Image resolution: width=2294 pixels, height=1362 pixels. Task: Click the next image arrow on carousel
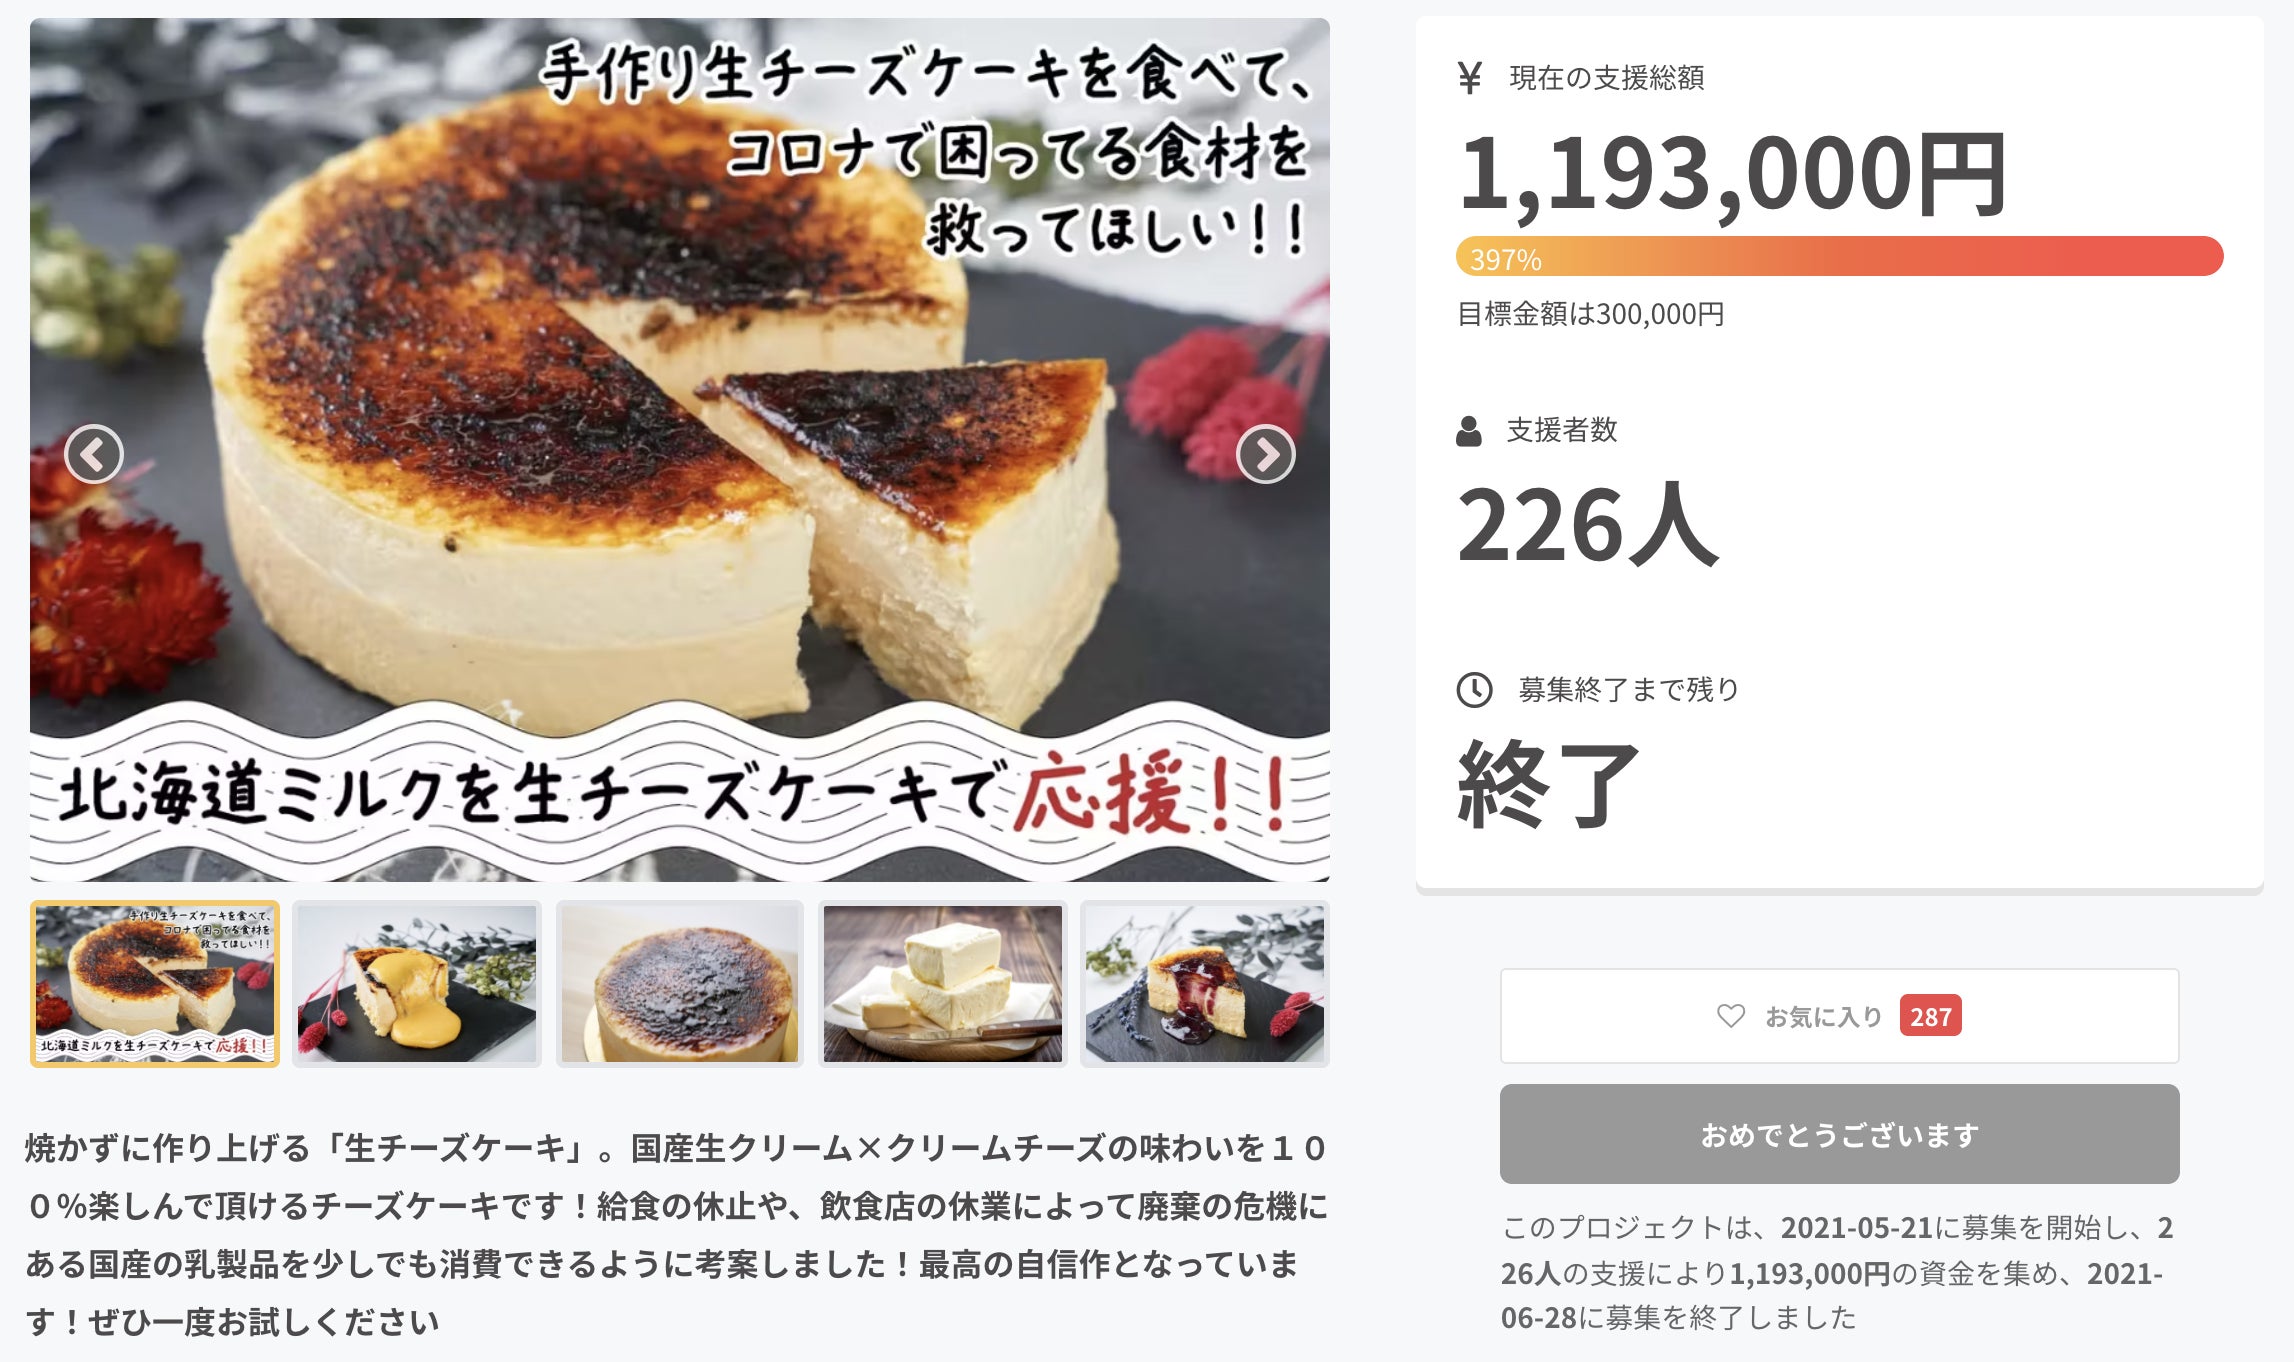pyautogui.click(x=1266, y=455)
